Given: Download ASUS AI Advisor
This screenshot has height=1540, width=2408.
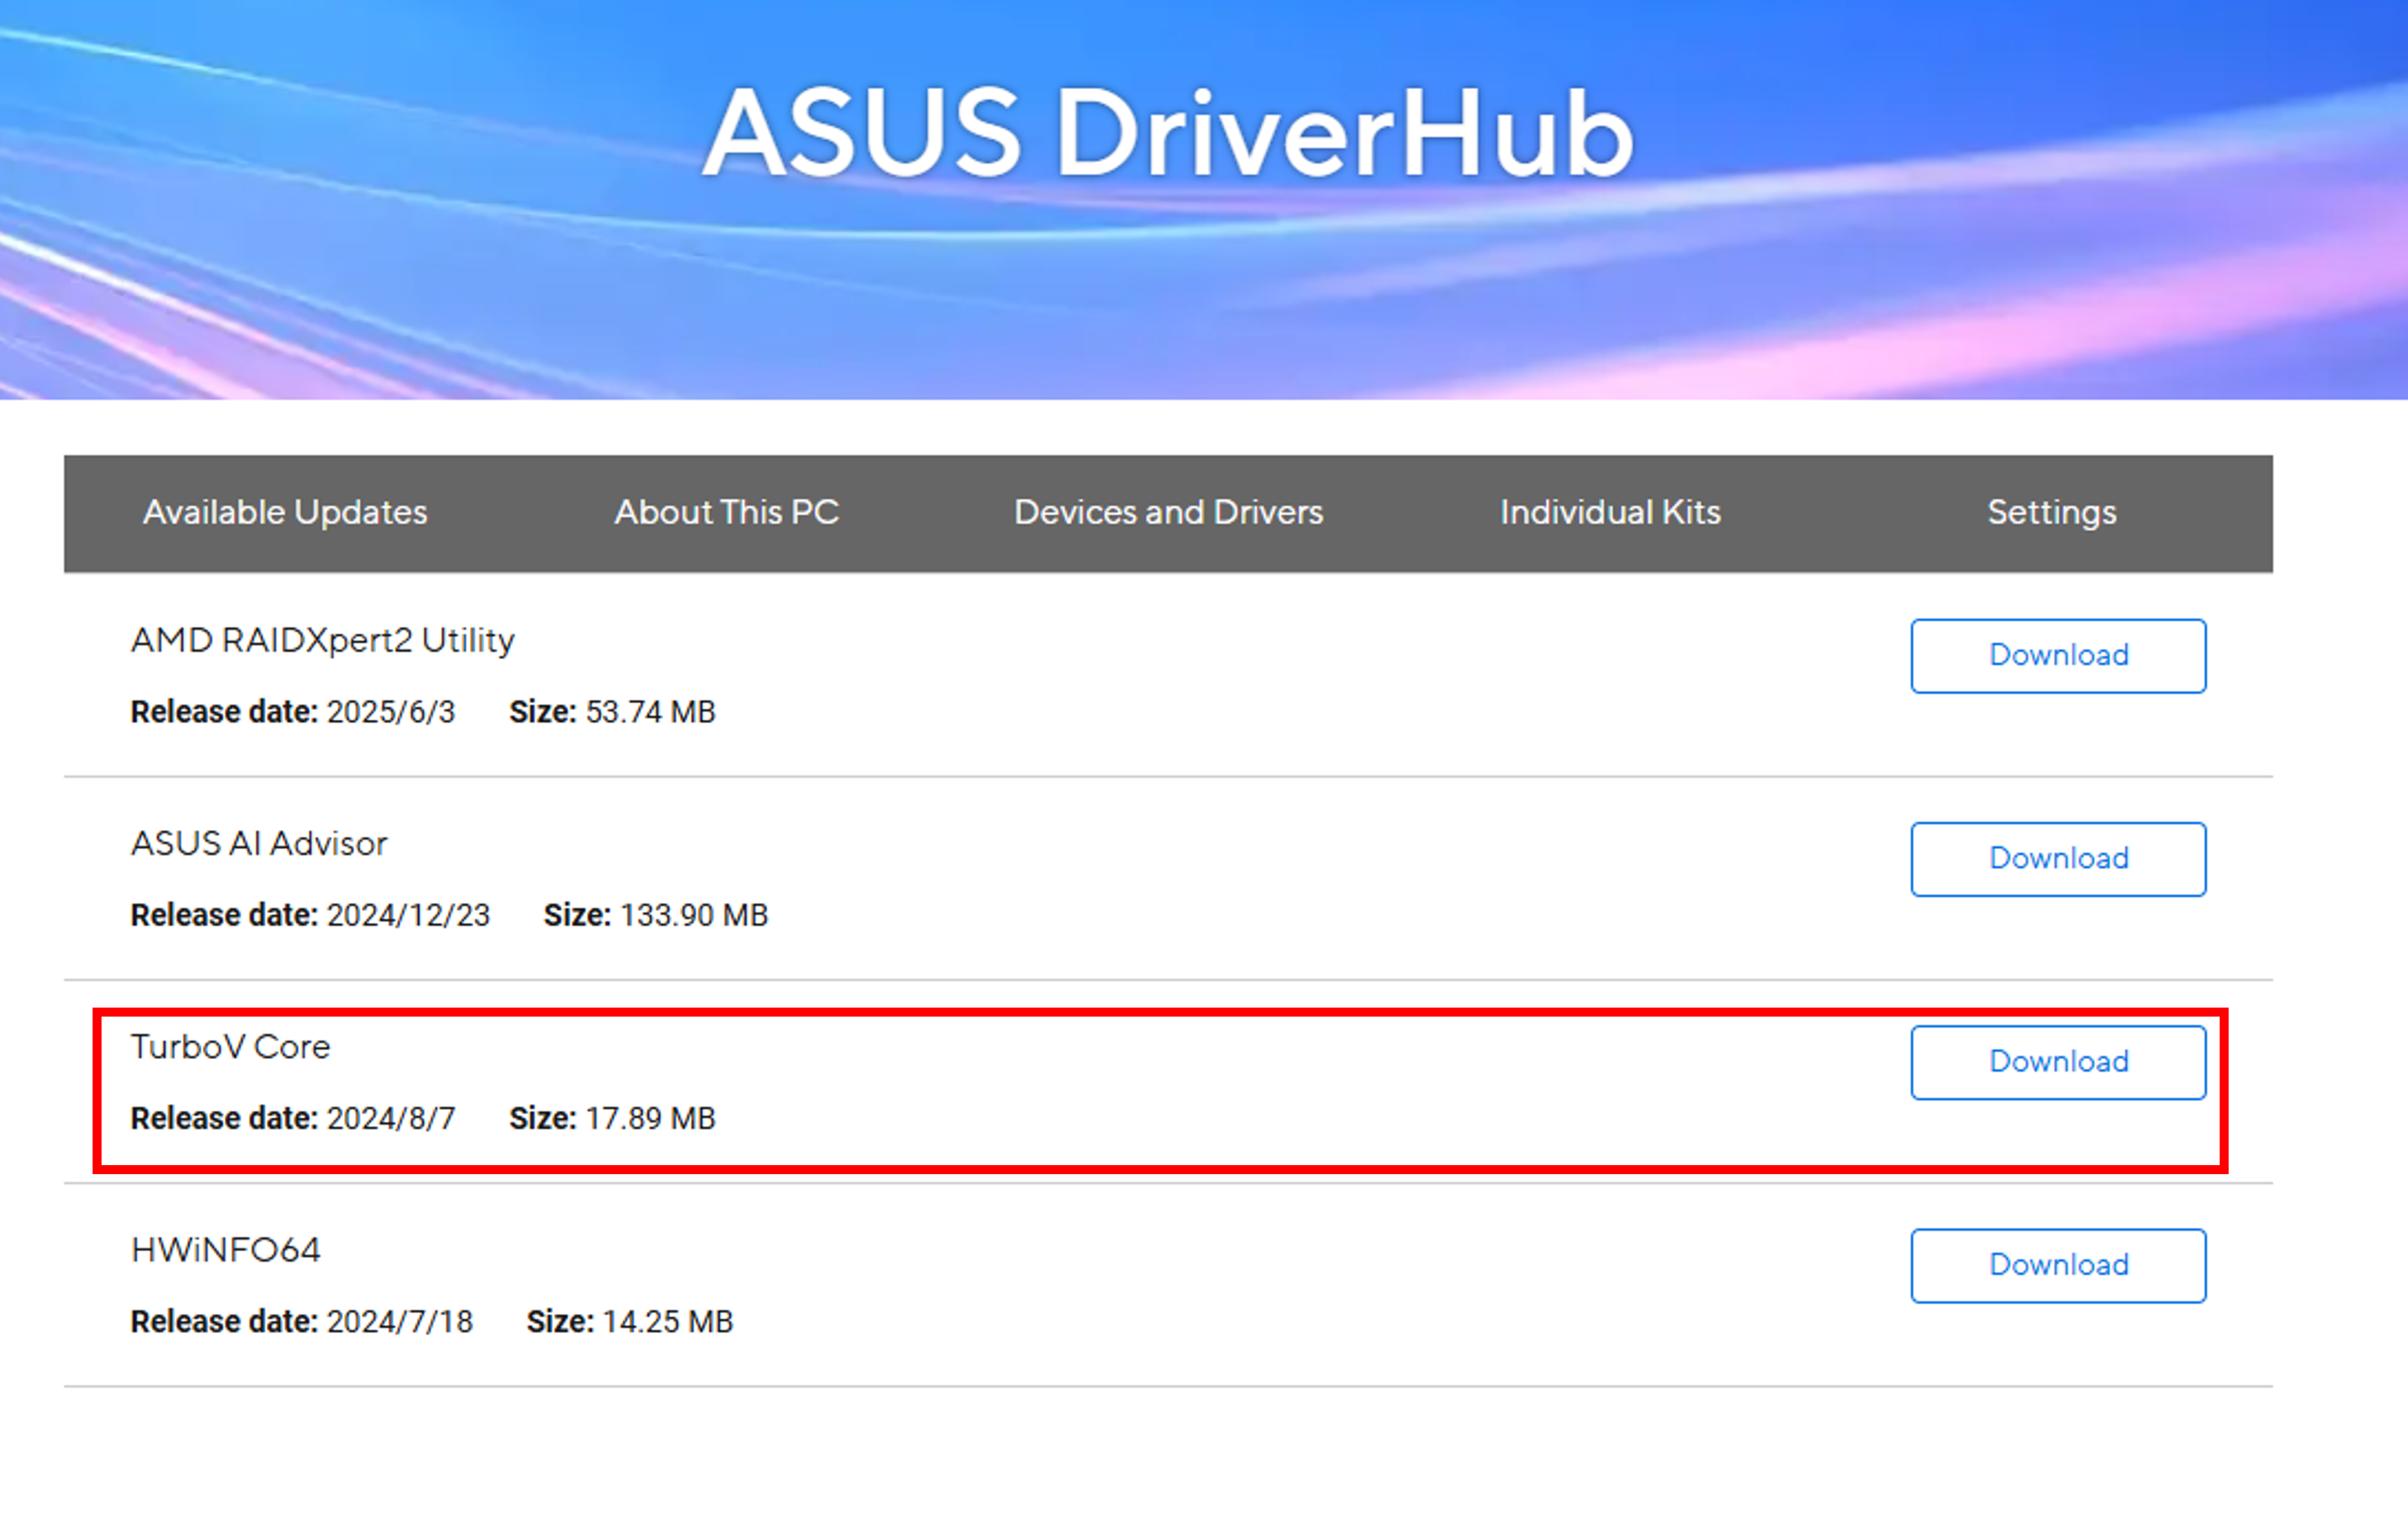Looking at the screenshot, I should click(x=2058, y=859).
